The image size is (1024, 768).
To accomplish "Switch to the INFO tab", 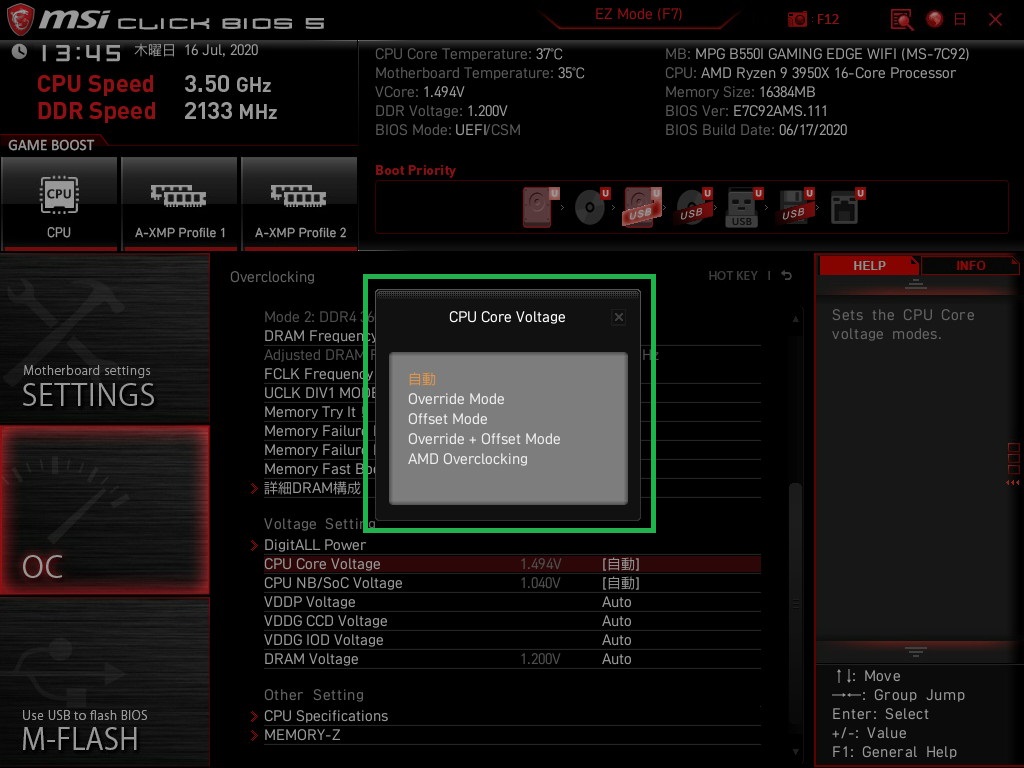I will [x=970, y=266].
